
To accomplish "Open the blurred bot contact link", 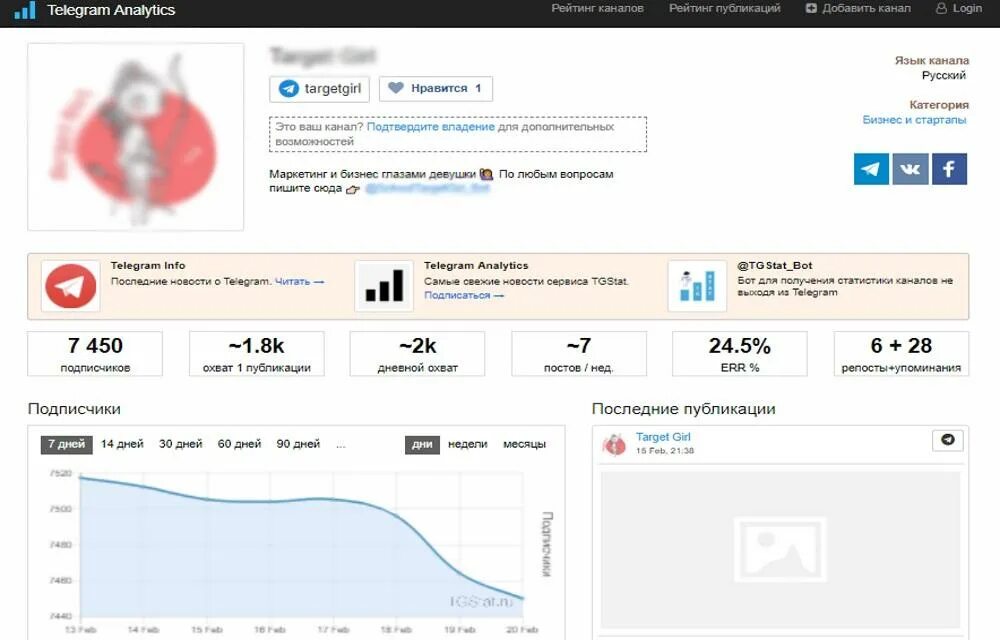I will tap(427, 189).
